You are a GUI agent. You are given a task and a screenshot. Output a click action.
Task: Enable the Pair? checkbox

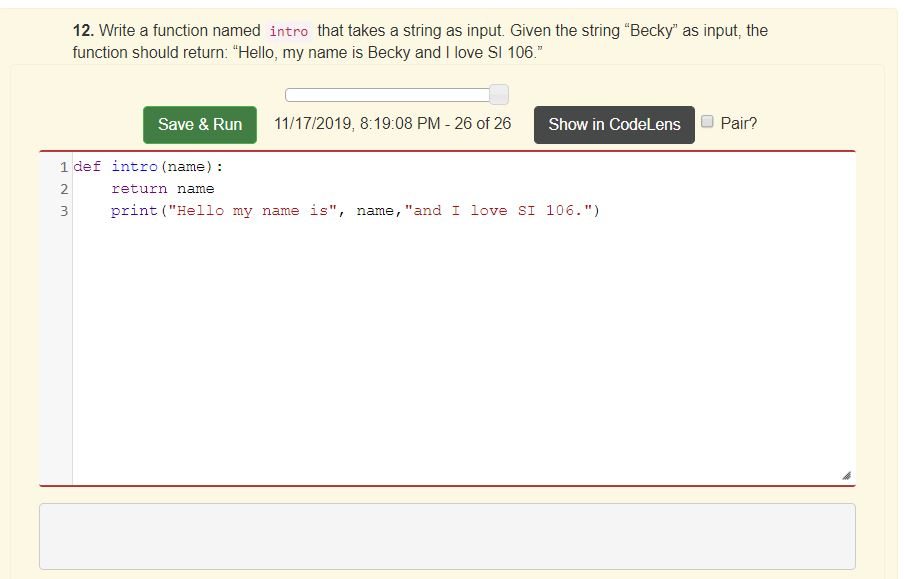(x=706, y=119)
